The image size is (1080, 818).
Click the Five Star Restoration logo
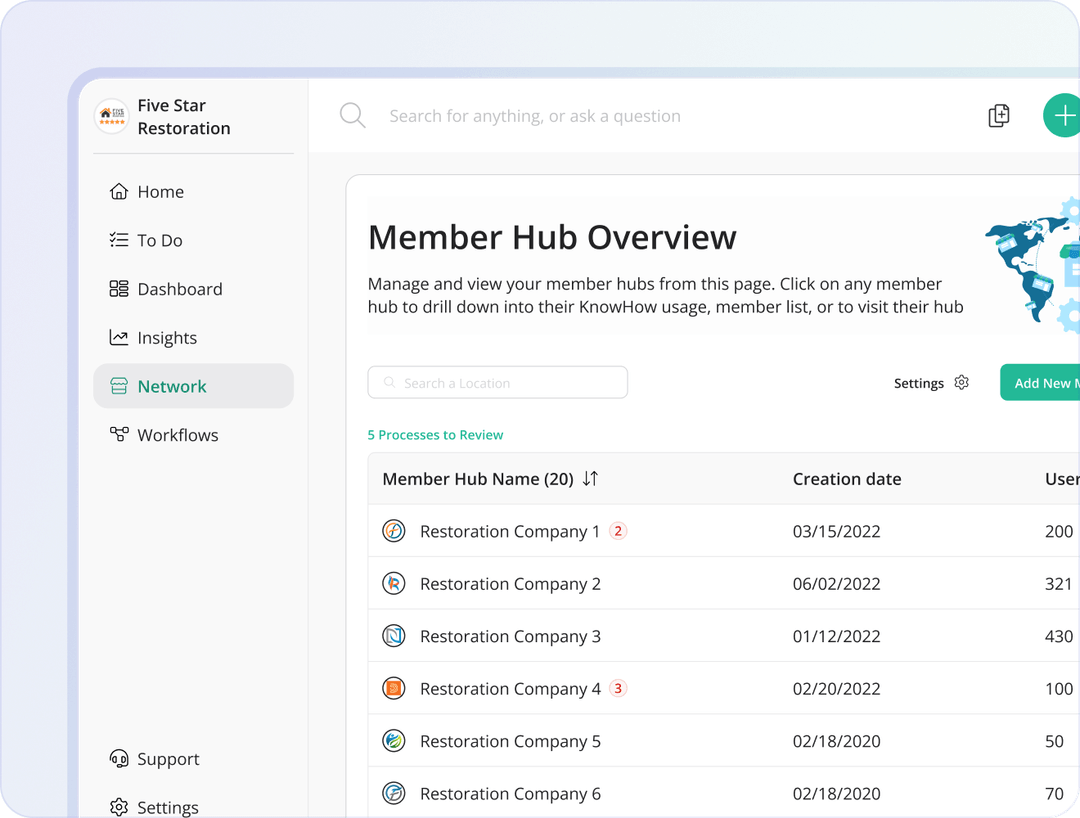(x=111, y=115)
